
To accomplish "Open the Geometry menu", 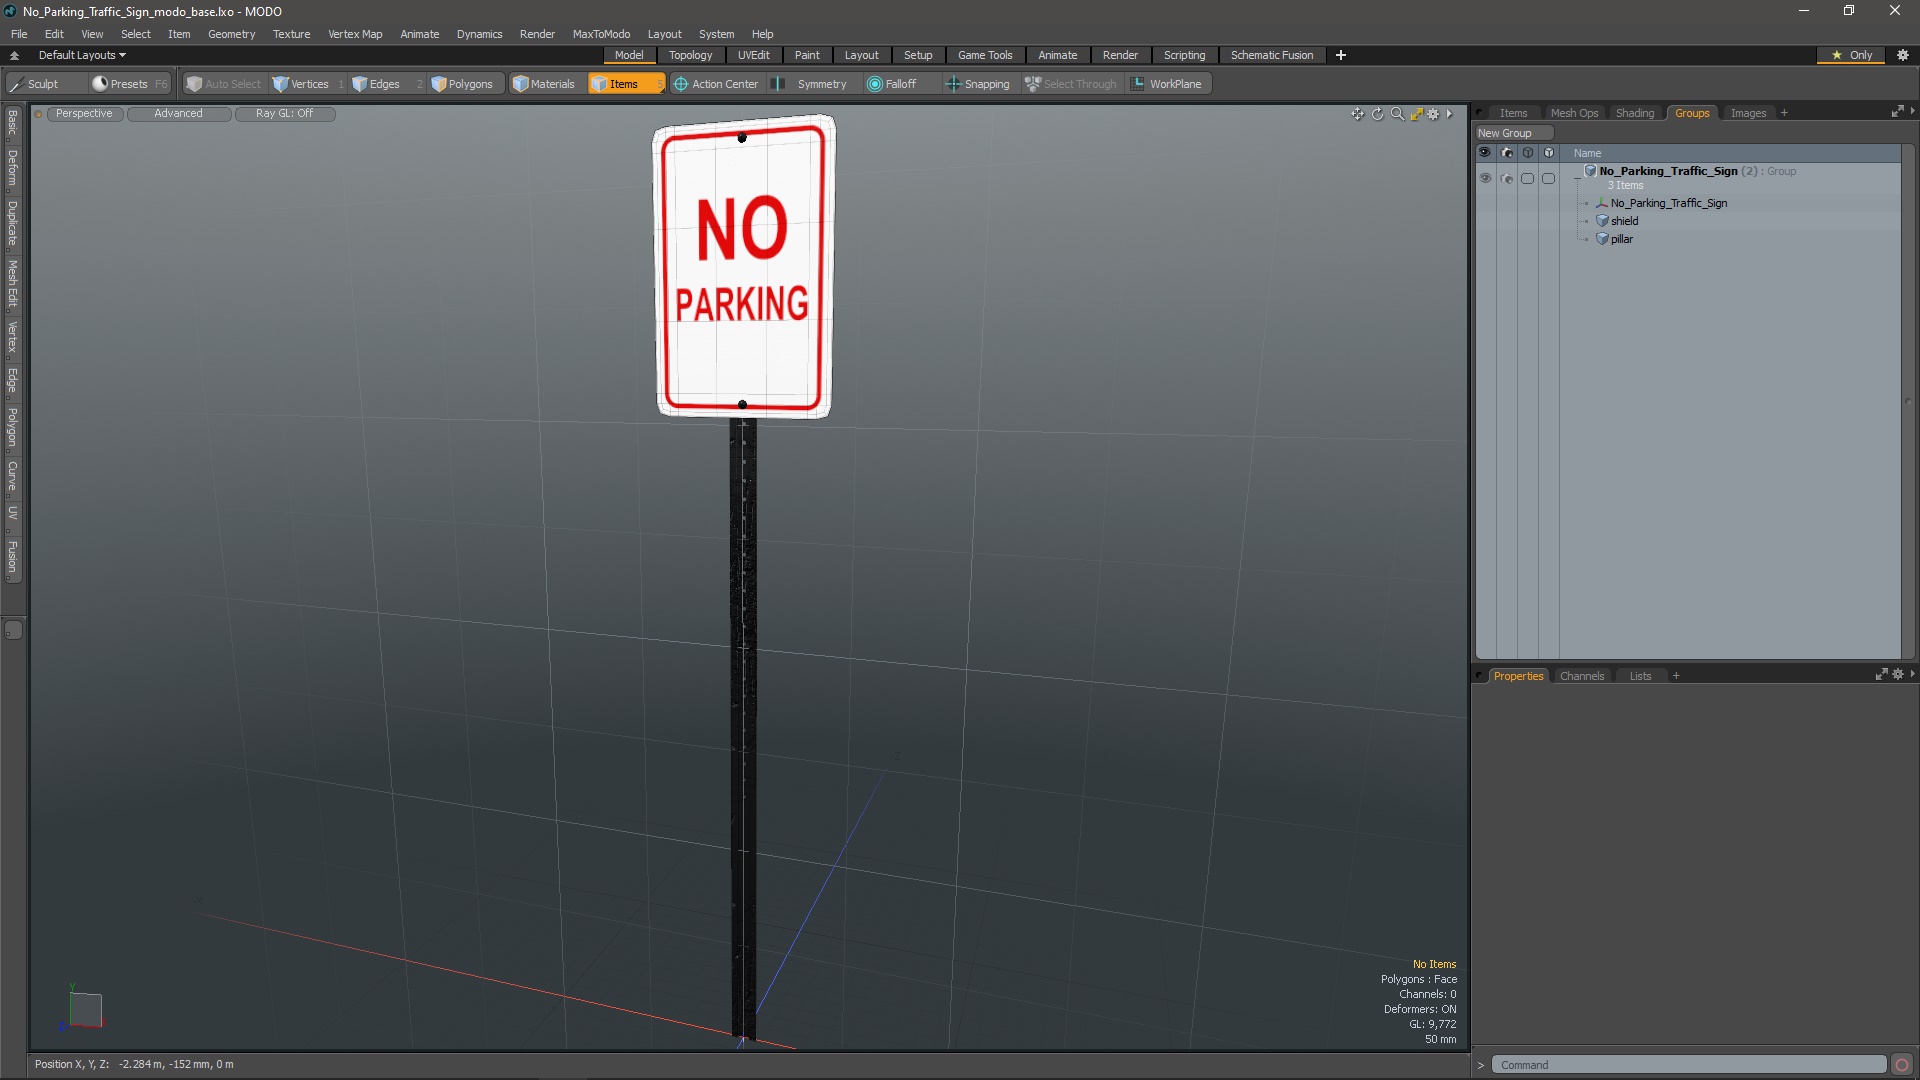I will [x=231, y=34].
